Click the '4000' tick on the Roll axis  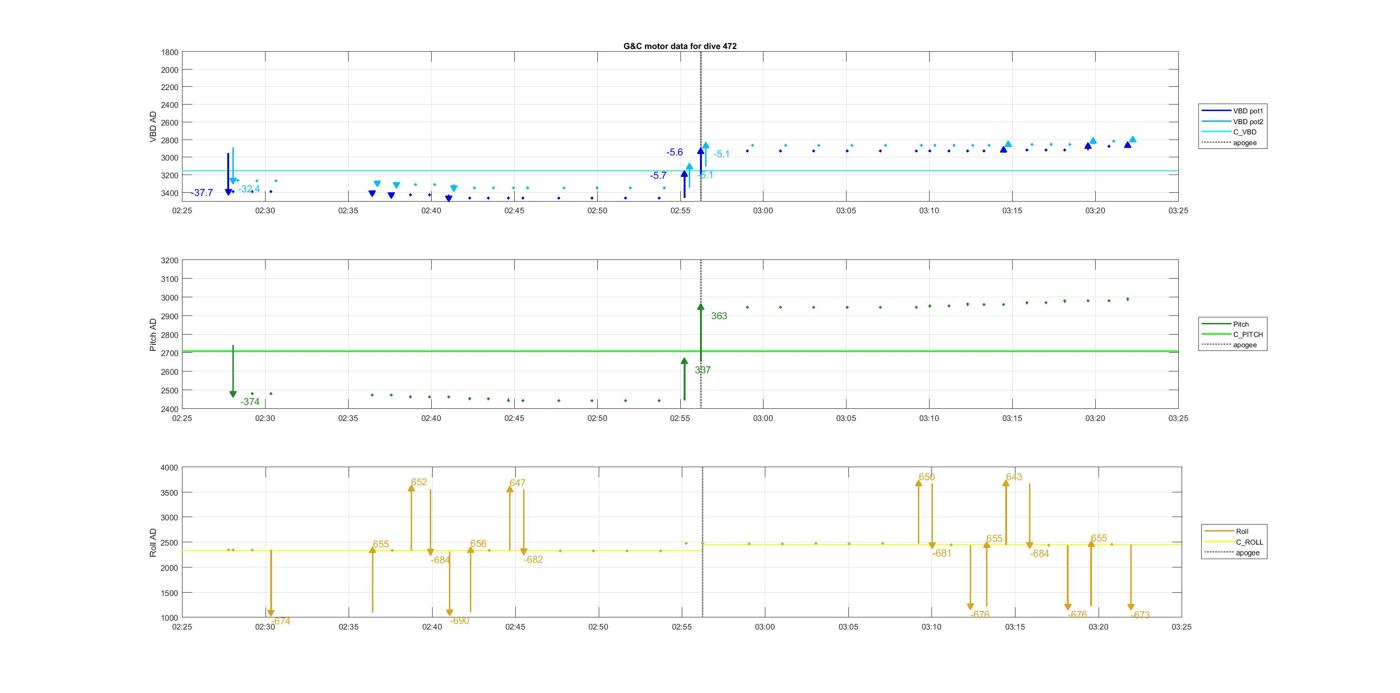(x=169, y=468)
